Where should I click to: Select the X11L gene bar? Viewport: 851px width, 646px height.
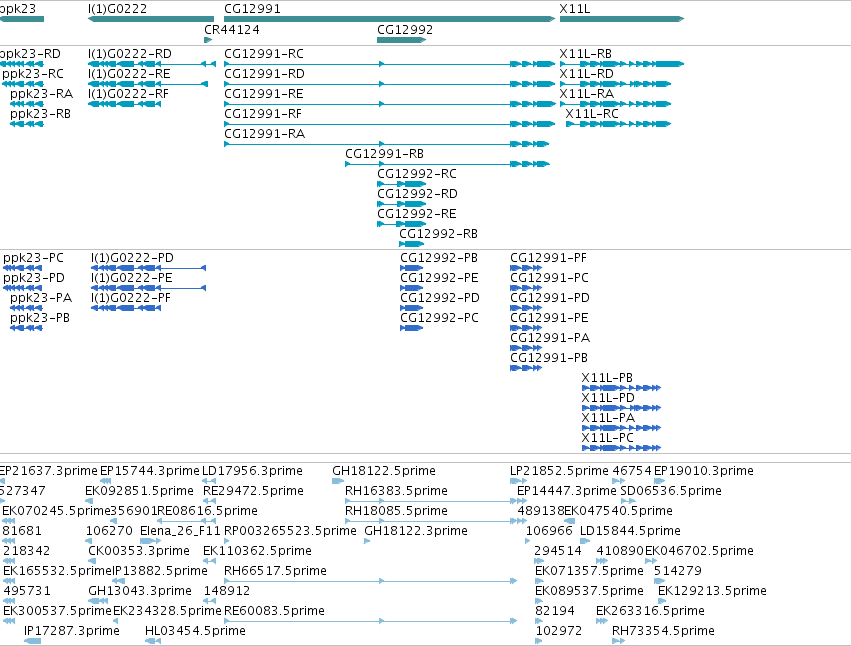point(622,19)
